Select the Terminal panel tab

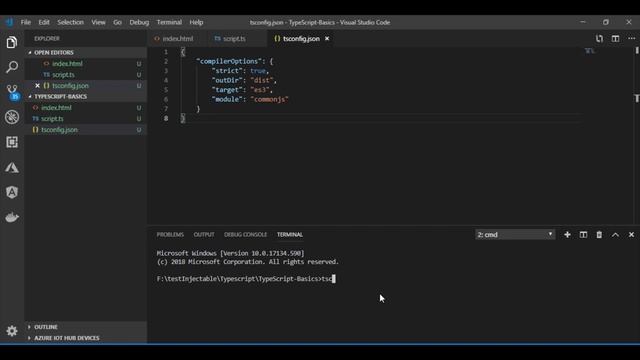[x=290, y=235]
